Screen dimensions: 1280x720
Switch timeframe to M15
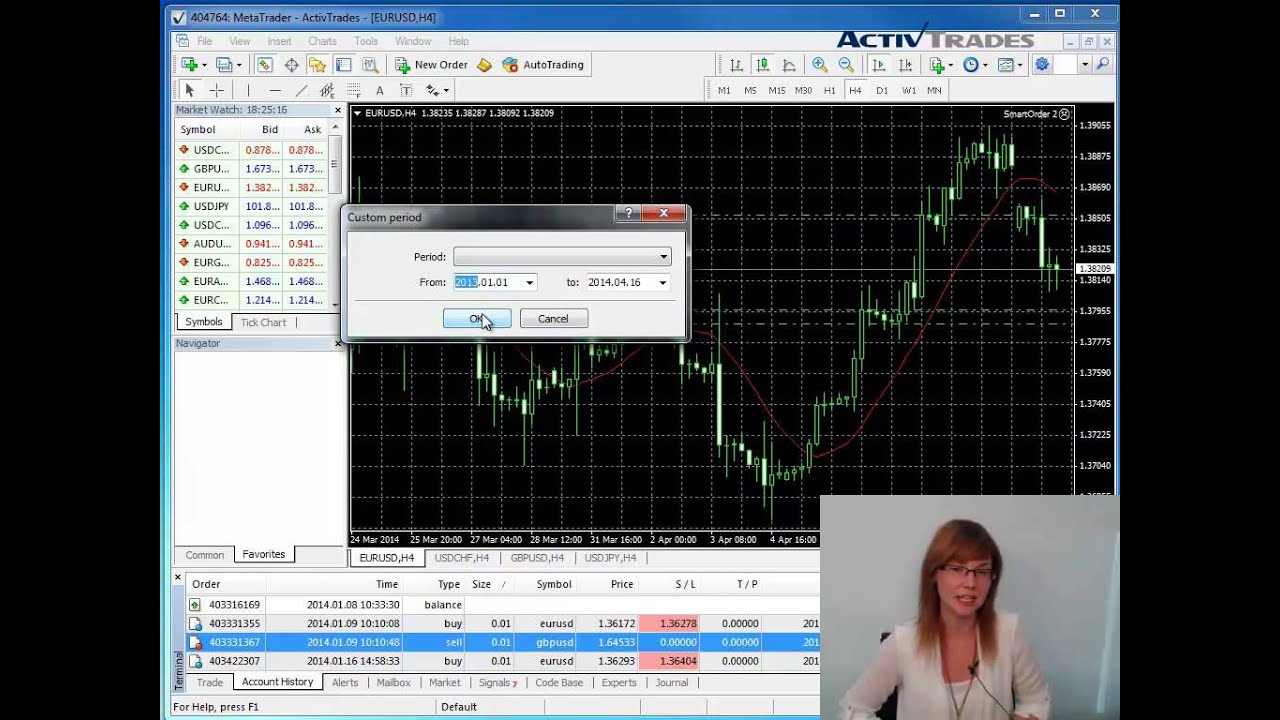tap(777, 90)
